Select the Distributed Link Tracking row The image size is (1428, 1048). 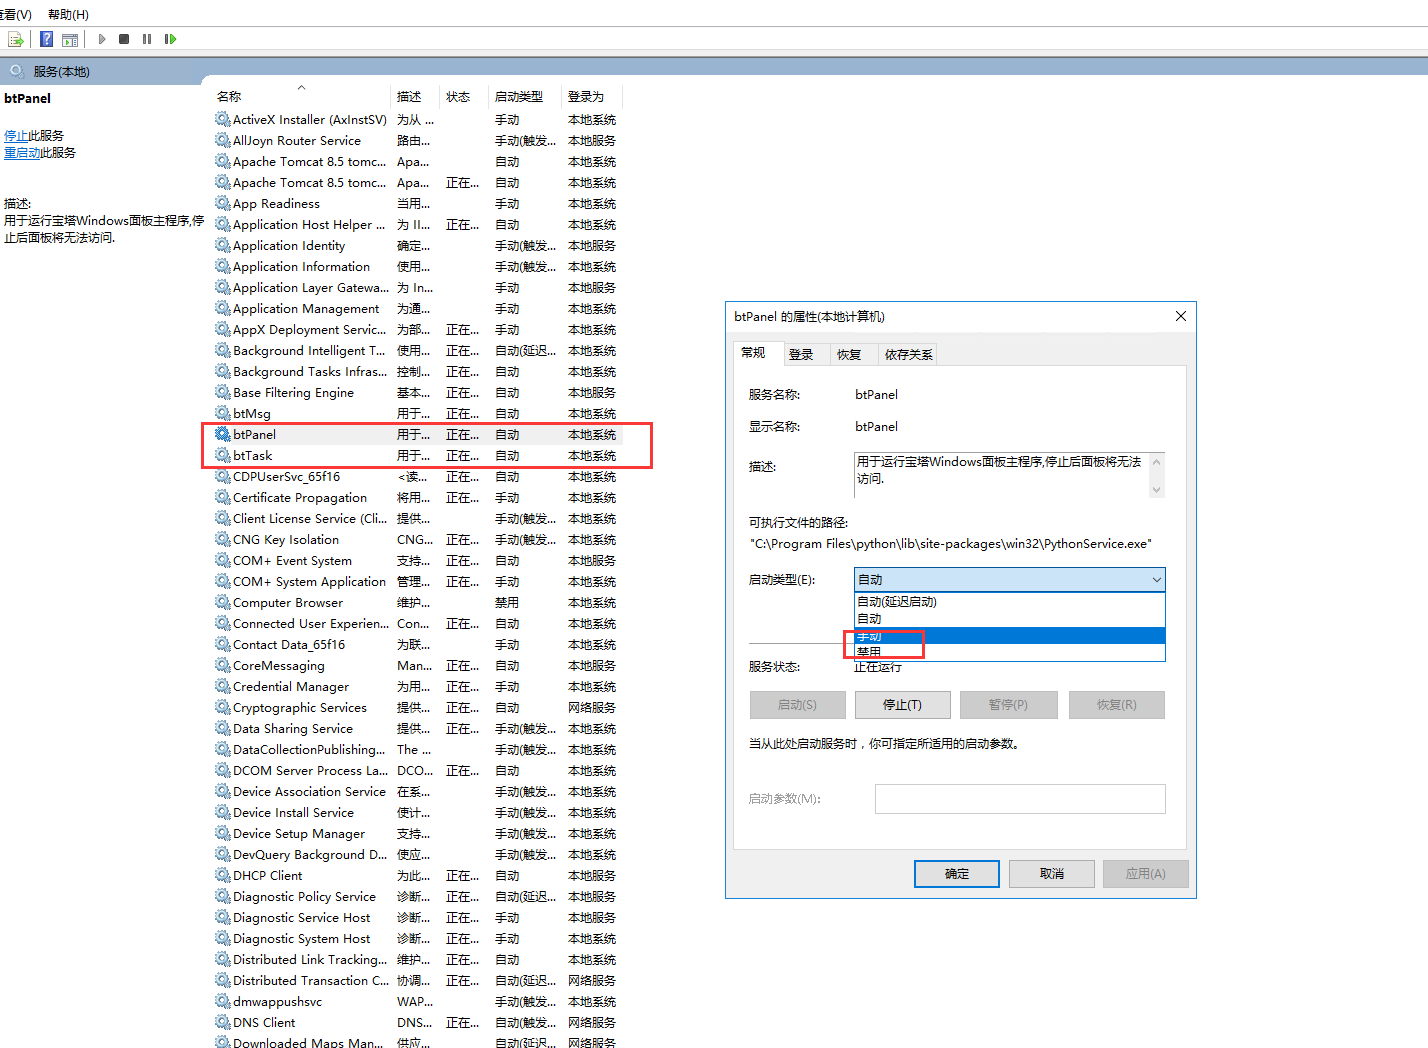(x=417, y=959)
